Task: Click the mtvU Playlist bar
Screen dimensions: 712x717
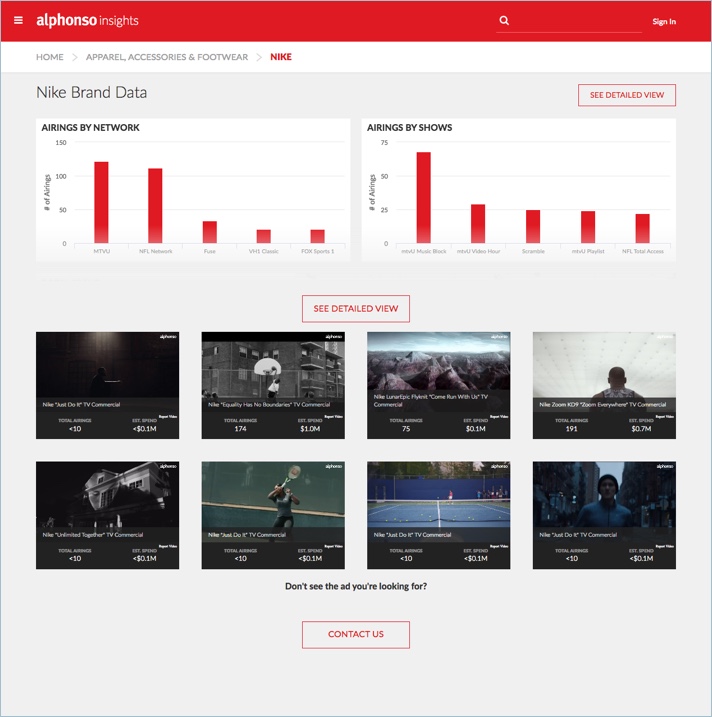Action: point(588,227)
